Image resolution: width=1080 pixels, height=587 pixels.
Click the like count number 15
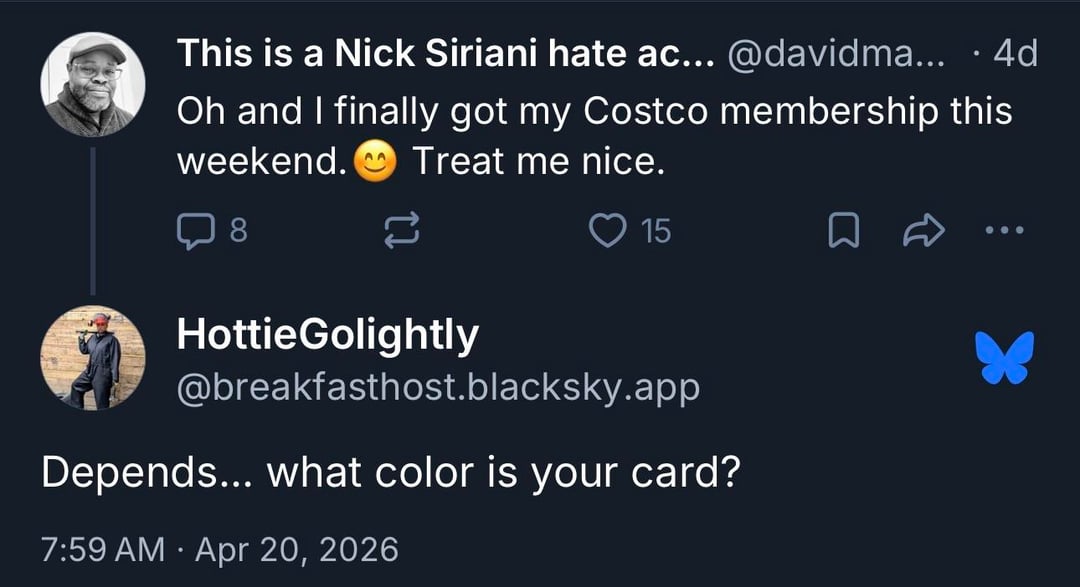tap(655, 232)
